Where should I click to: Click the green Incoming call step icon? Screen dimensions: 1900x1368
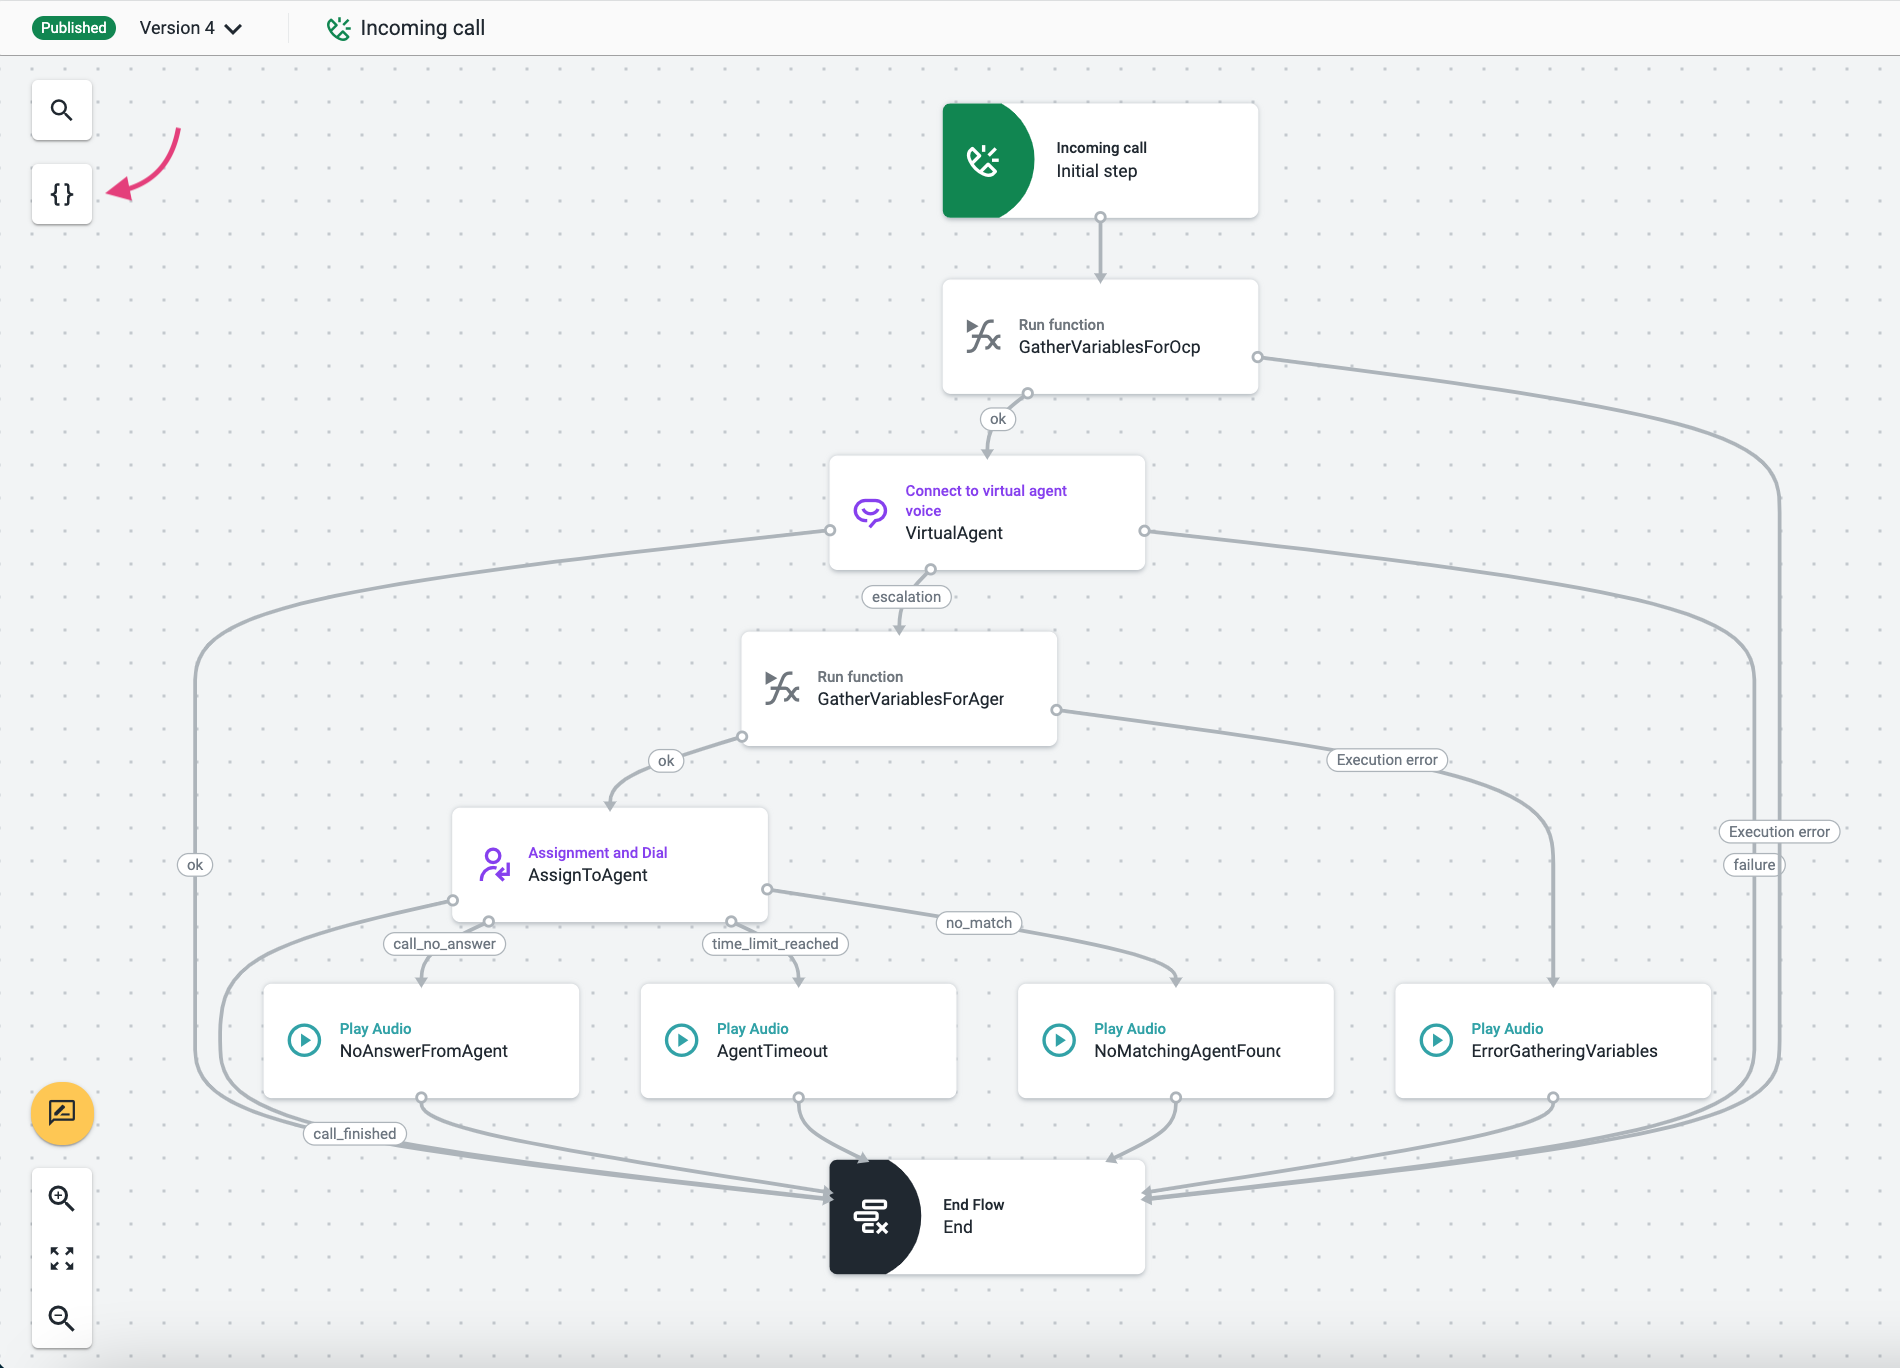(x=983, y=161)
